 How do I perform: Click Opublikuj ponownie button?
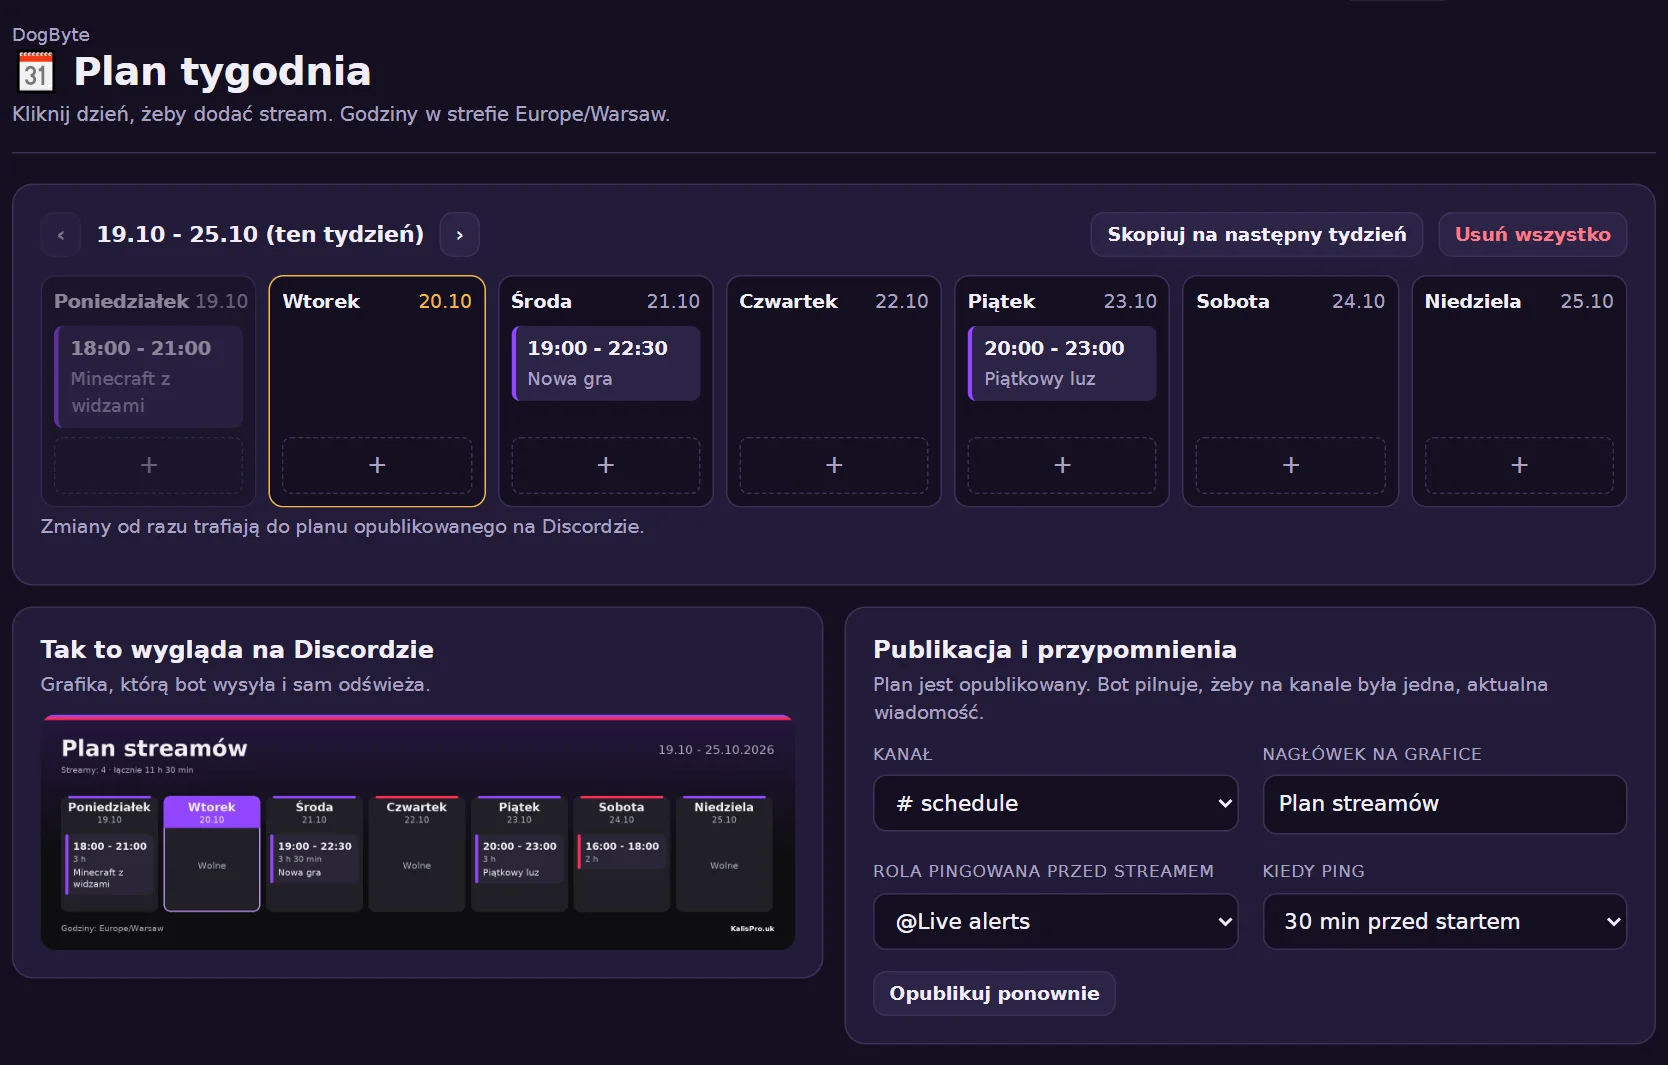994,994
